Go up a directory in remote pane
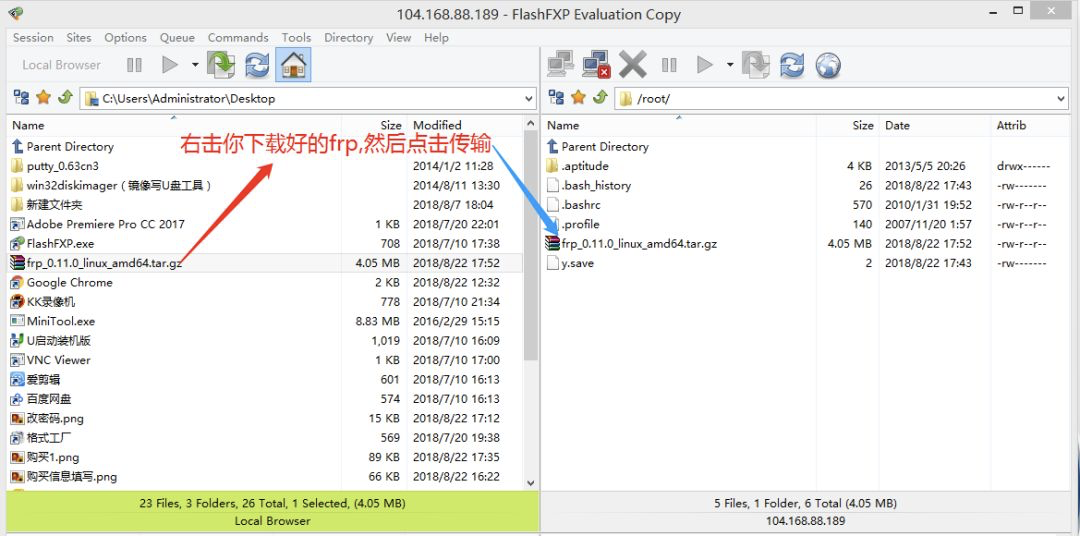The height and width of the screenshot is (536, 1080). click(x=601, y=98)
